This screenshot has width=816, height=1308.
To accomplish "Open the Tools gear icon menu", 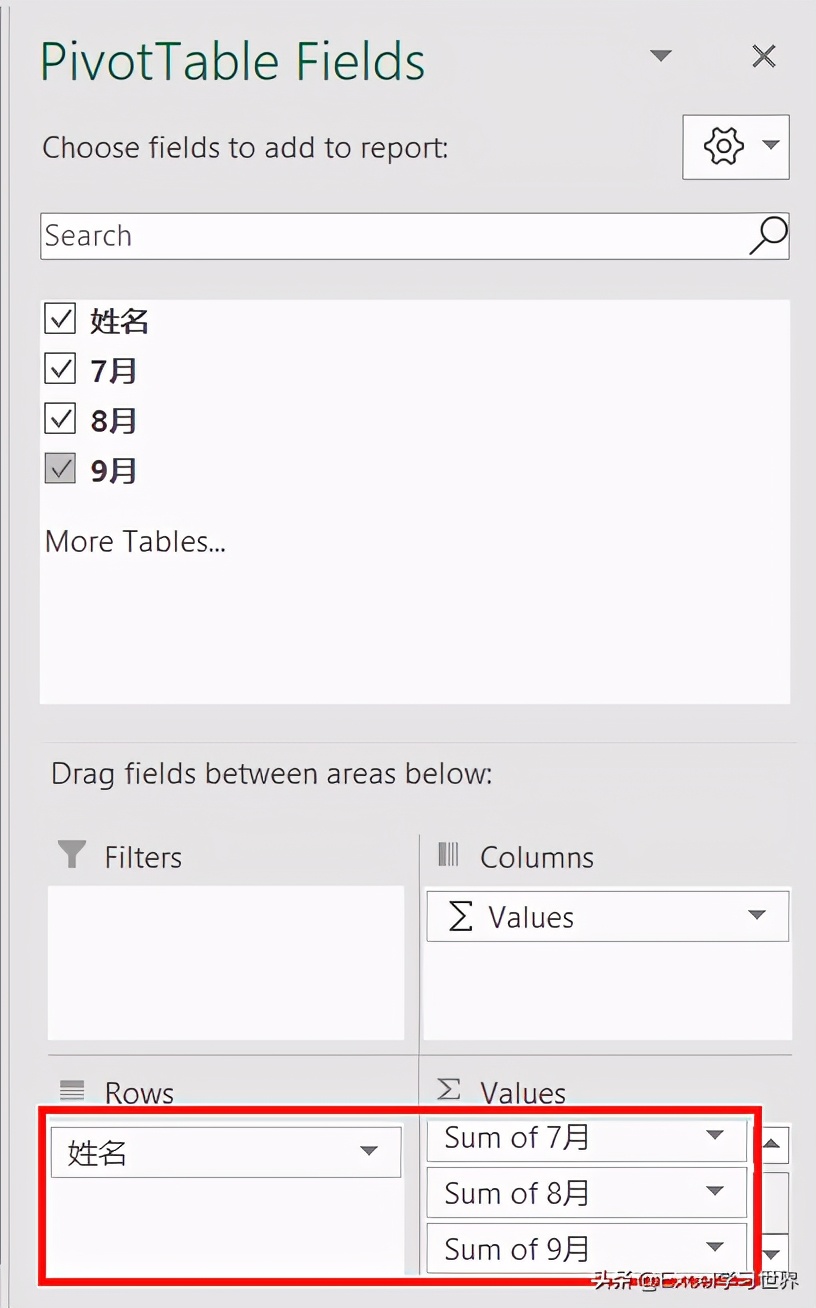I will [x=736, y=147].
